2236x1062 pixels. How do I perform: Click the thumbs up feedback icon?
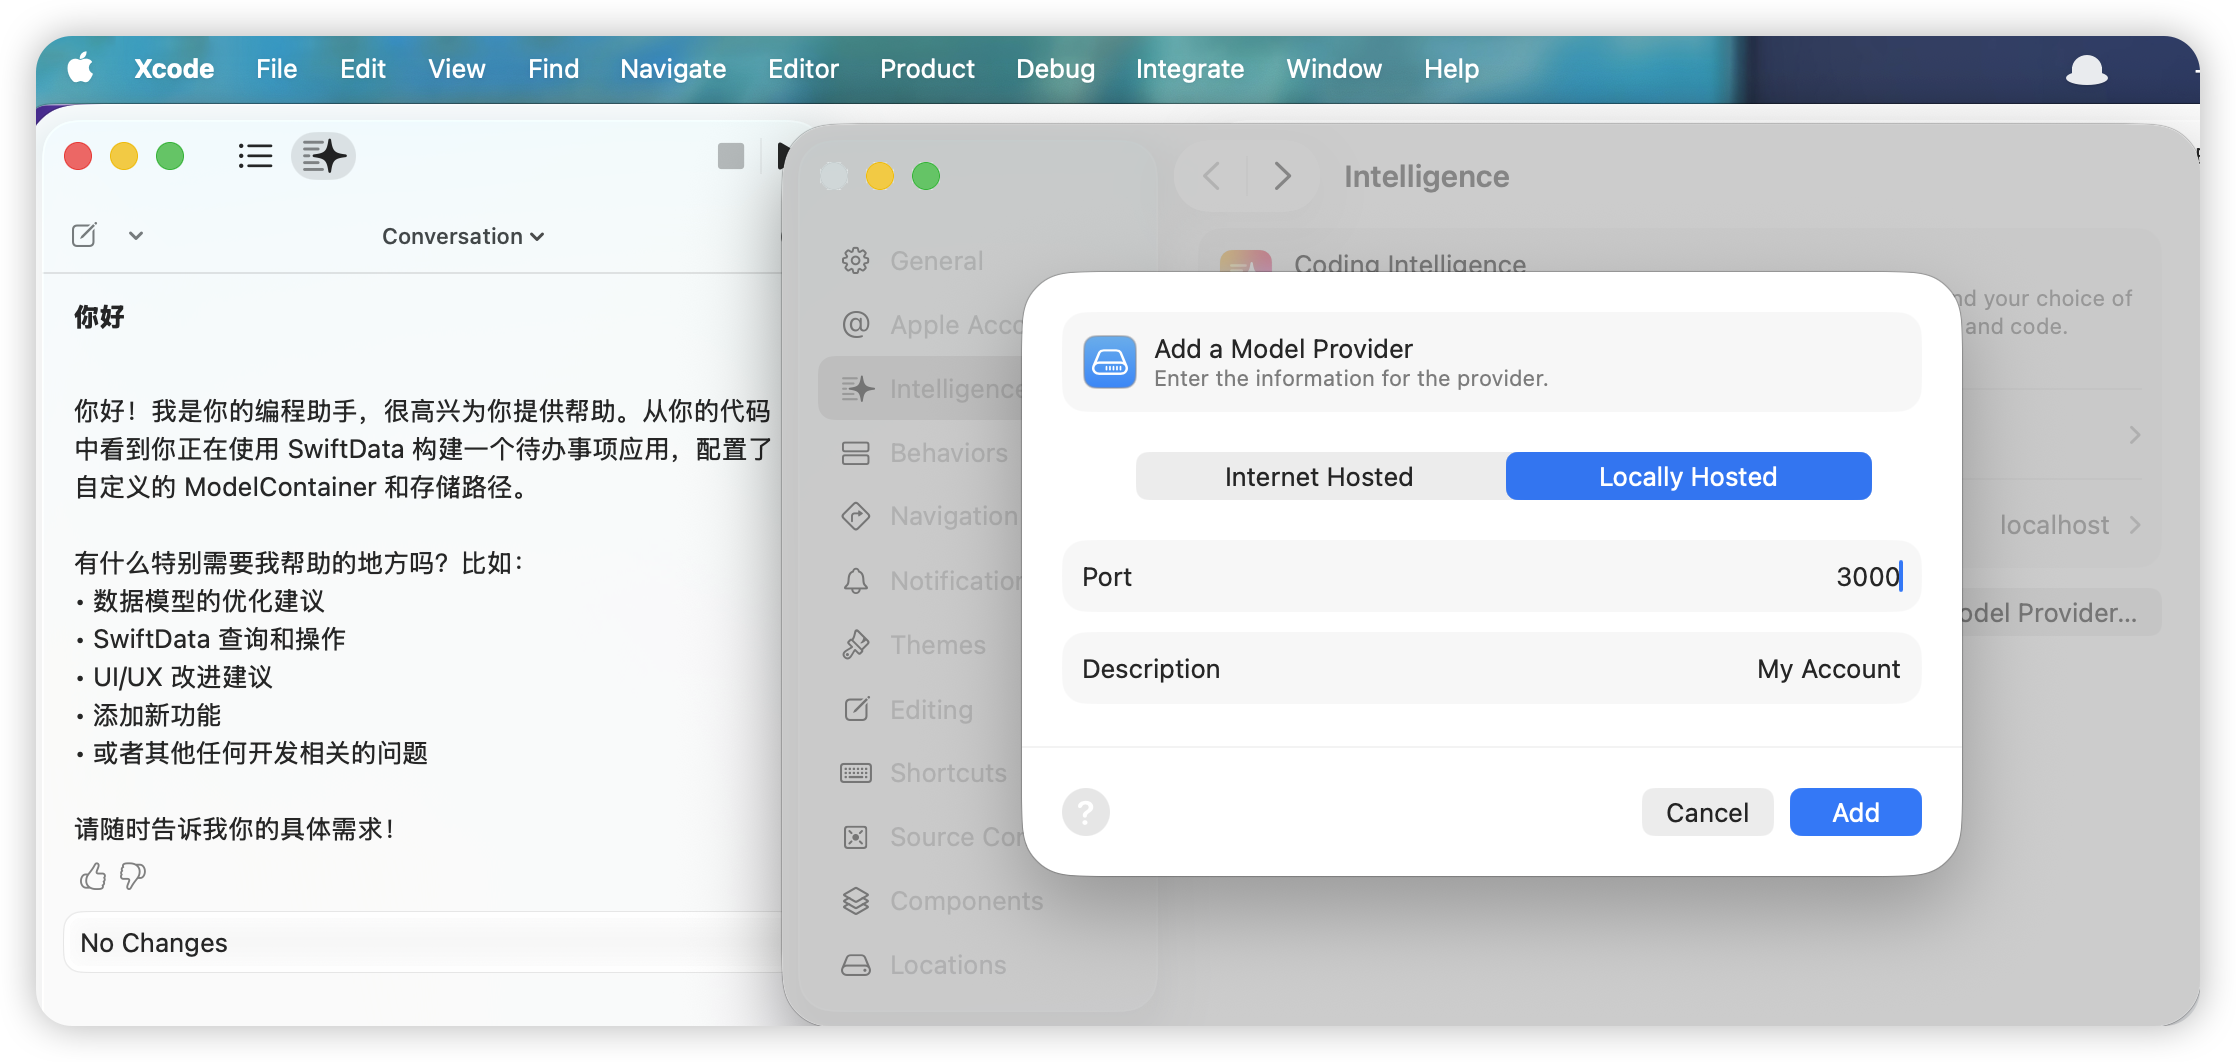(93, 877)
